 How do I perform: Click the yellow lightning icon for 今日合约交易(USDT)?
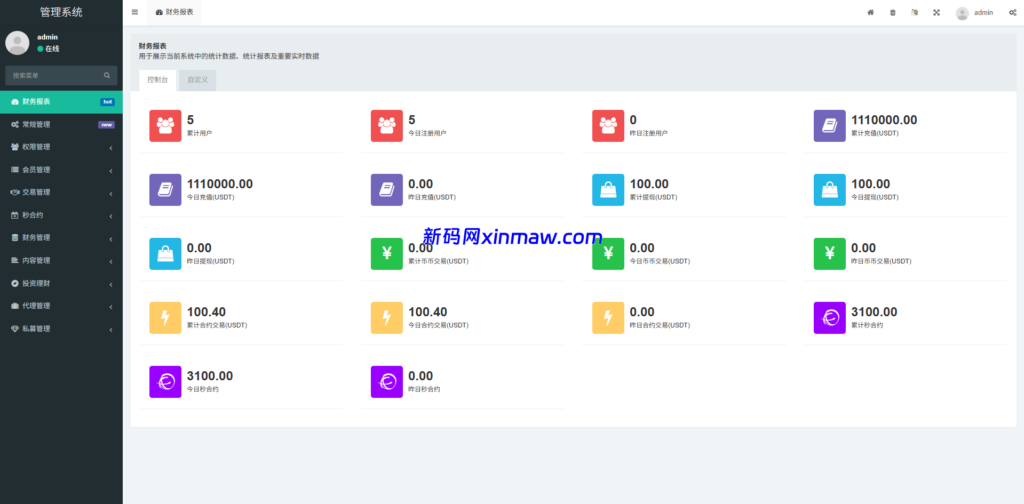tap(387, 317)
